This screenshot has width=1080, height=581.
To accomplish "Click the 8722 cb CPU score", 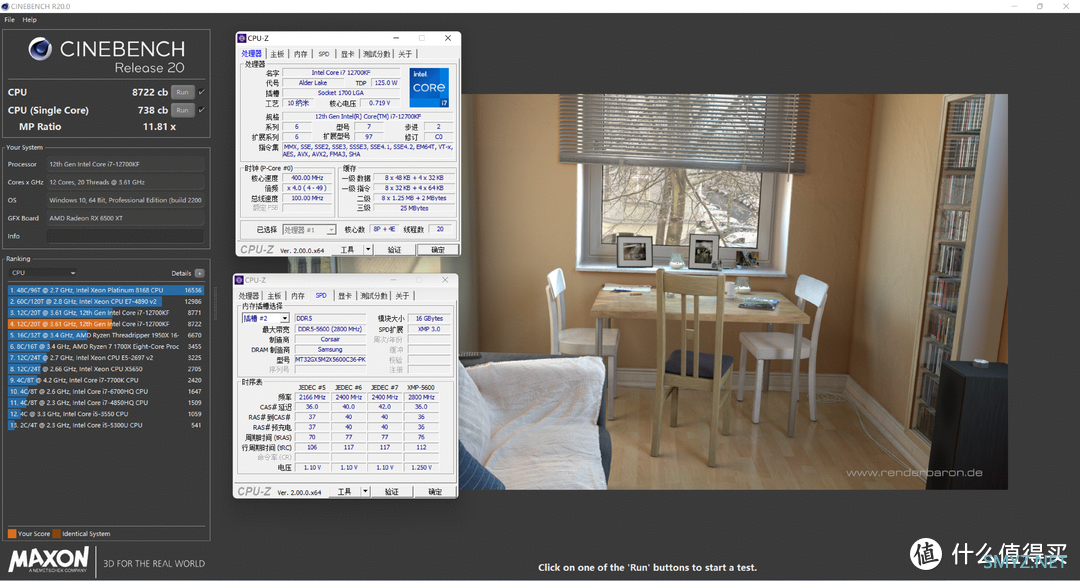I will 150,92.
